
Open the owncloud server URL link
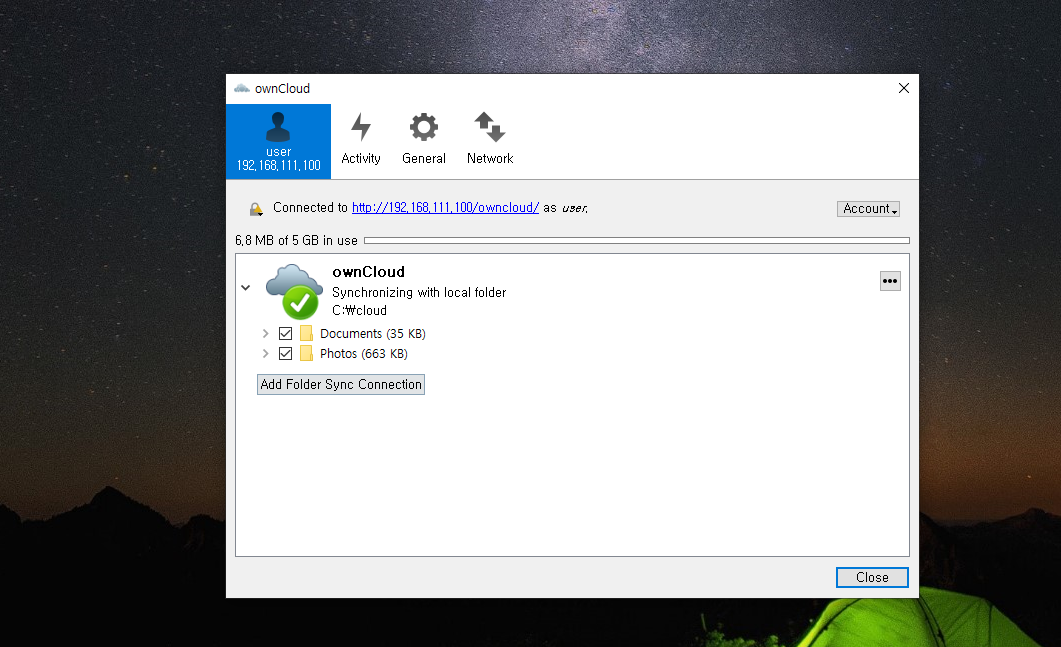pyautogui.click(x=445, y=208)
